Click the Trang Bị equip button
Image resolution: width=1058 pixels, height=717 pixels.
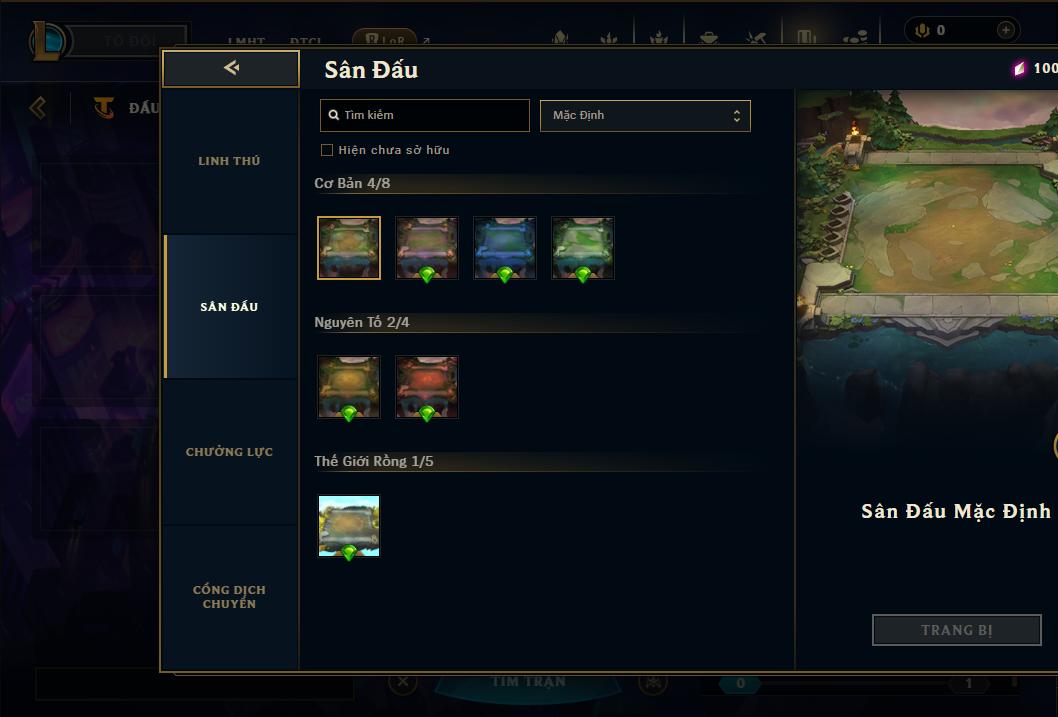click(x=957, y=630)
